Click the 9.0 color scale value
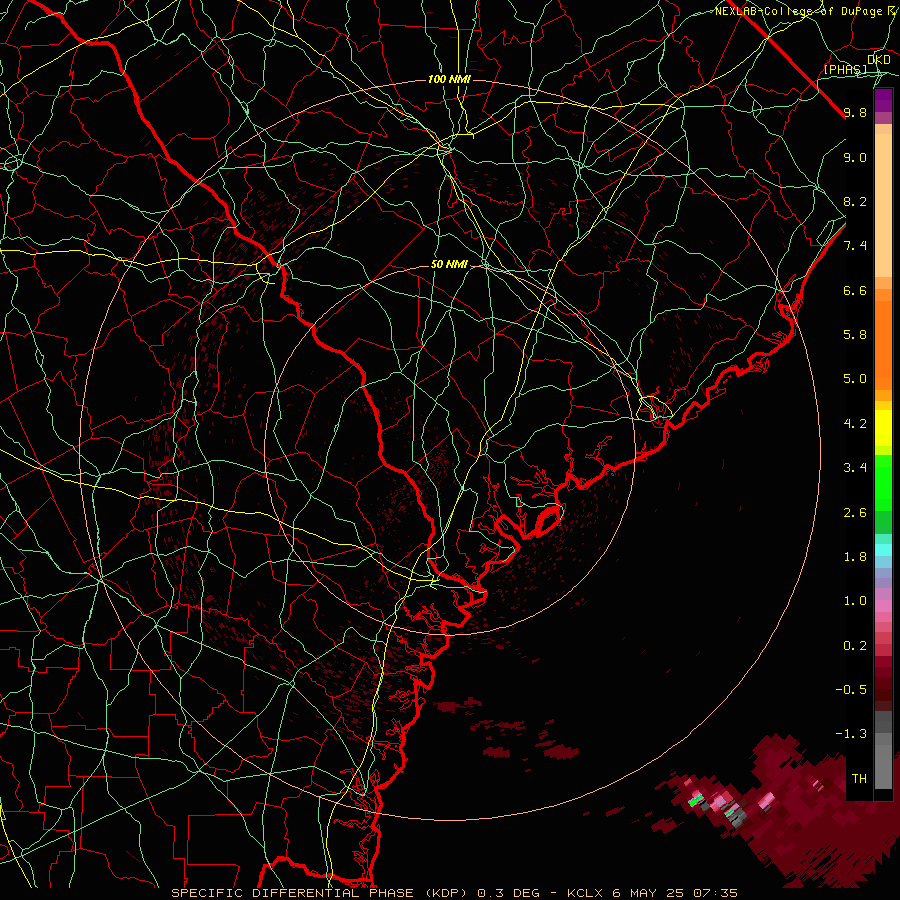This screenshot has height=900, width=900. pos(855,157)
